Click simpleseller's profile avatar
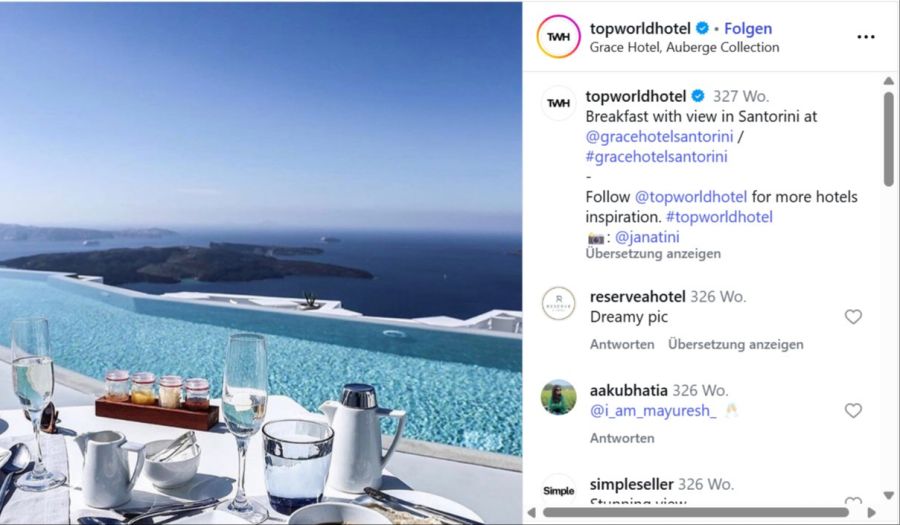 coord(558,491)
